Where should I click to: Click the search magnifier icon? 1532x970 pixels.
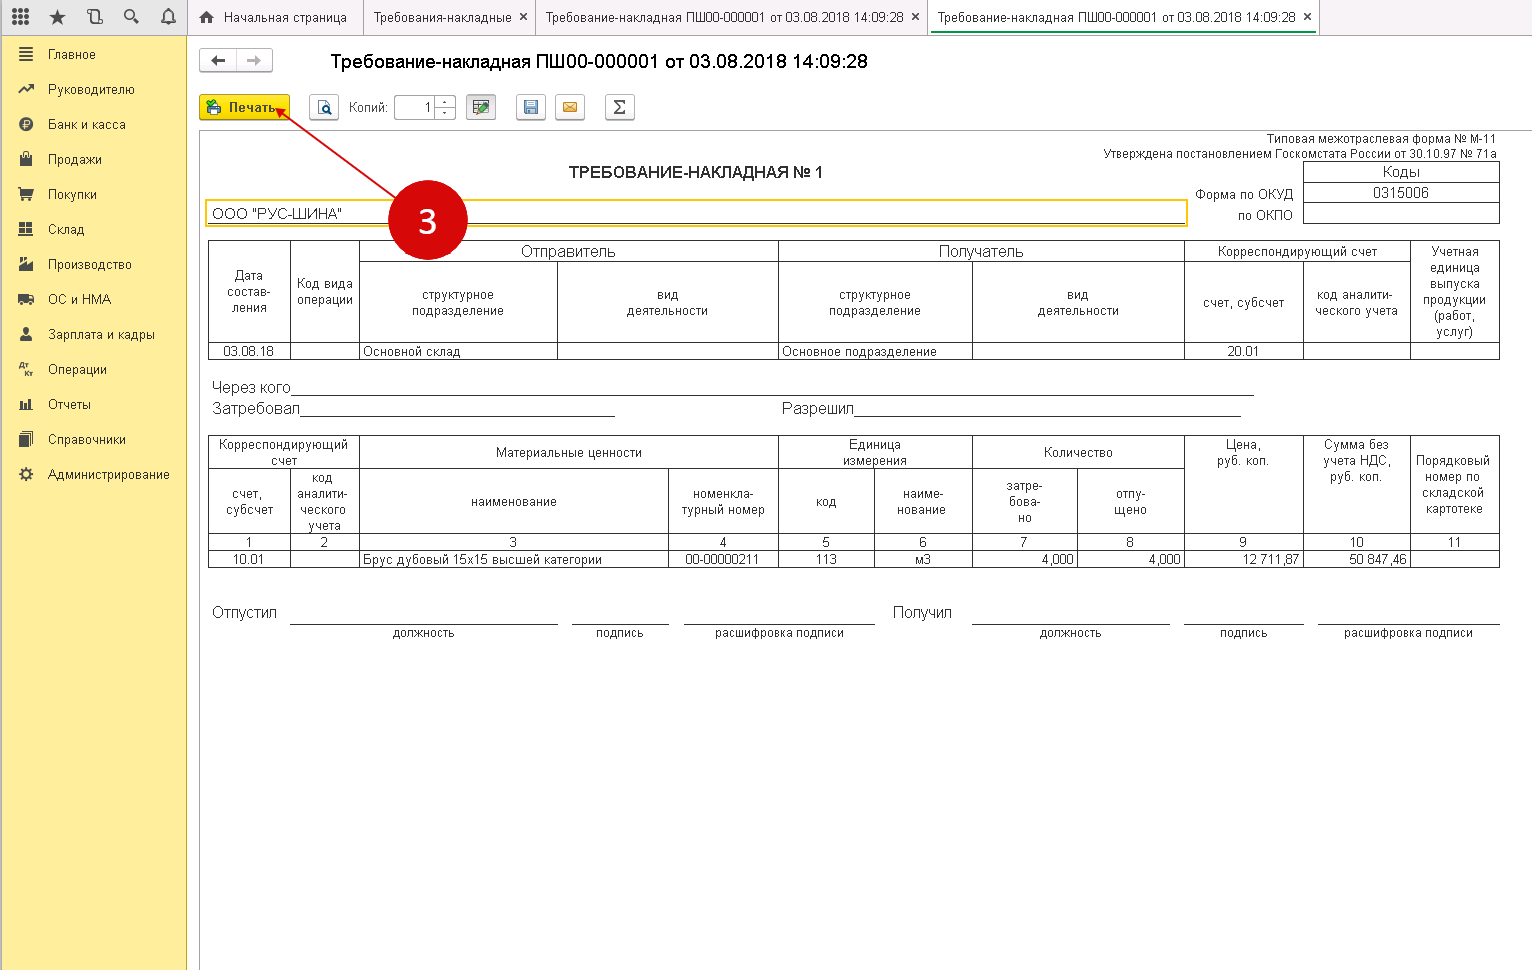click(x=131, y=17)
